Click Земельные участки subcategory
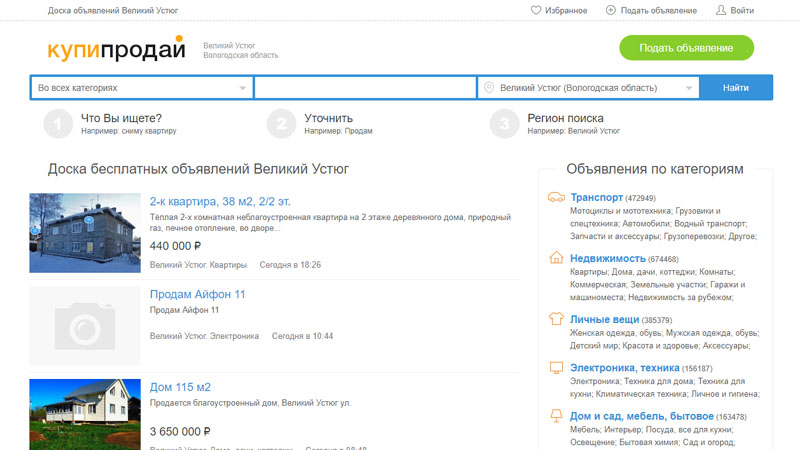 pos(668,285)
